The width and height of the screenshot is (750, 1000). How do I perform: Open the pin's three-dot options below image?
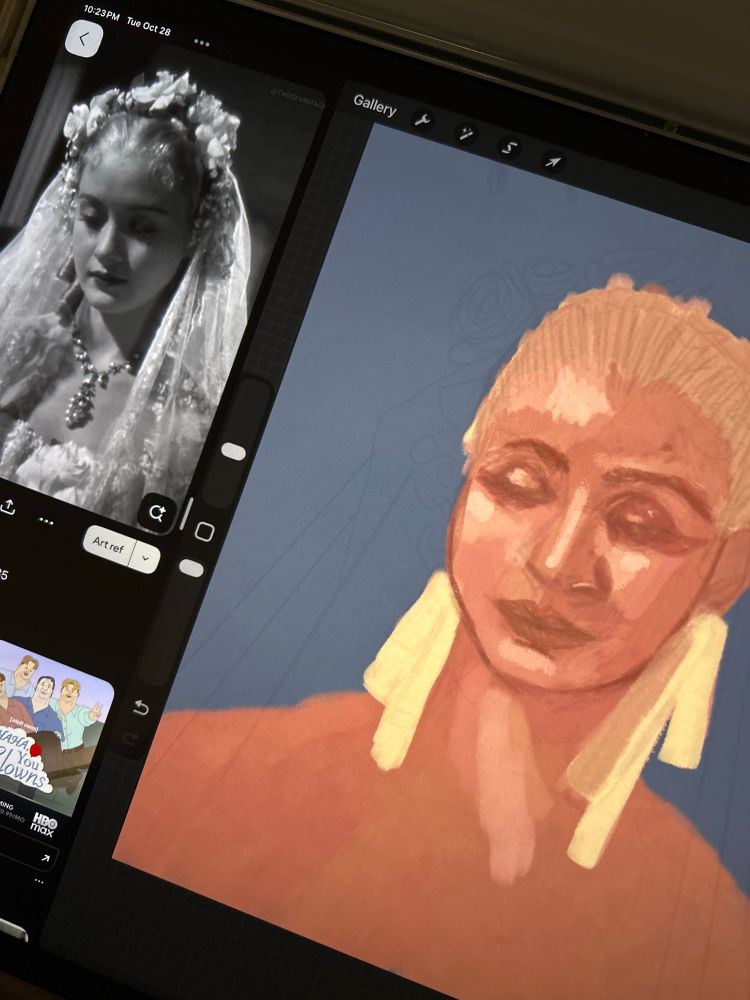[46, 521]
